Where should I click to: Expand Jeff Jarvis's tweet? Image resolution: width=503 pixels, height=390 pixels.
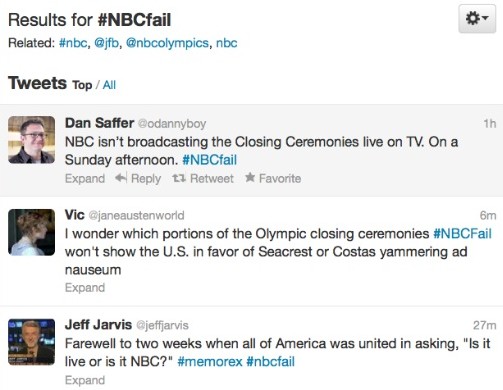85,380
